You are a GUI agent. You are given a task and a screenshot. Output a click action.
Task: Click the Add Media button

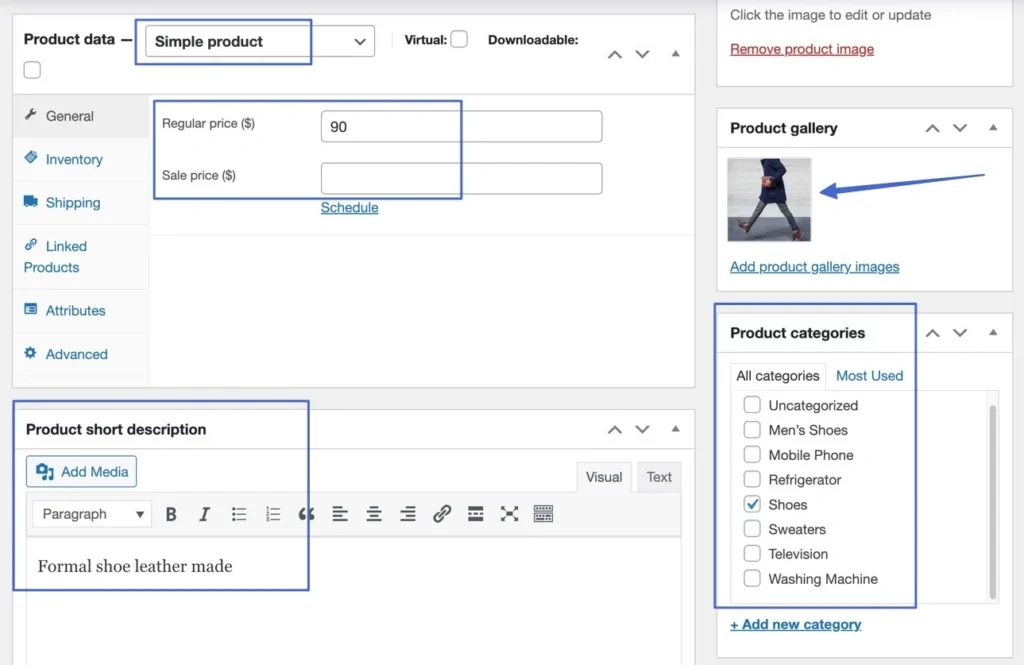[82, 472]
